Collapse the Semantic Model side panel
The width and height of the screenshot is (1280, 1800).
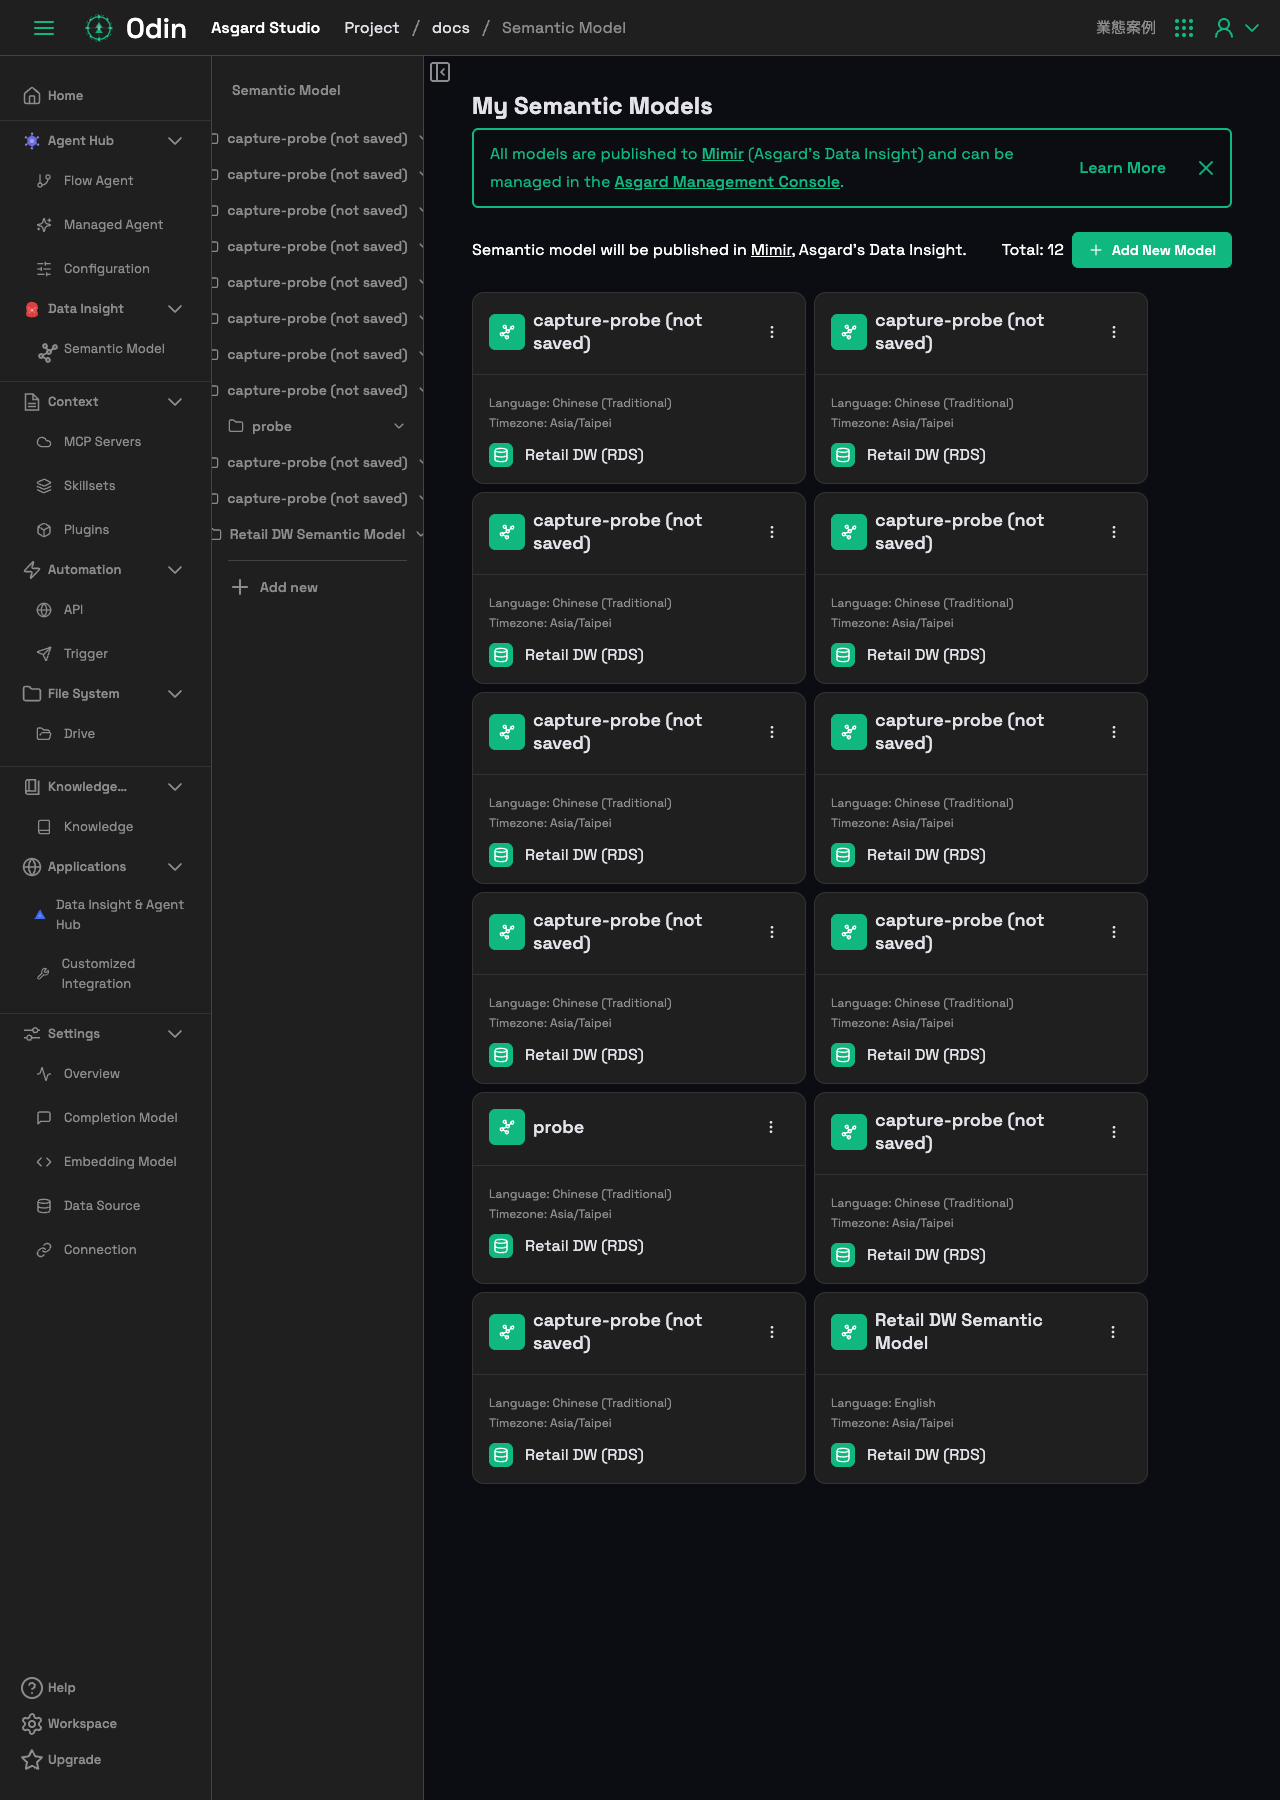(x=440, y=72)
